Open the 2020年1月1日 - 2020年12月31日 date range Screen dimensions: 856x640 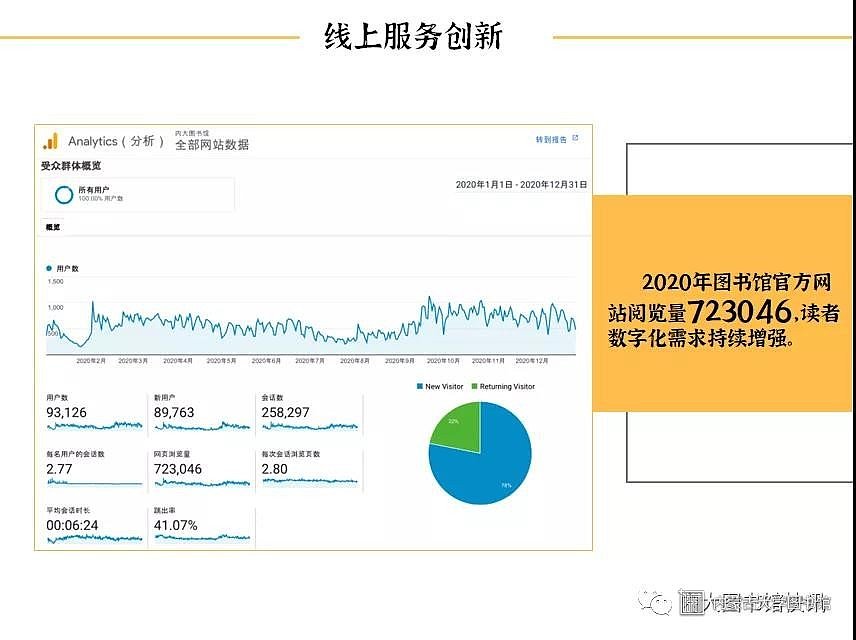[x=521, y=185]
